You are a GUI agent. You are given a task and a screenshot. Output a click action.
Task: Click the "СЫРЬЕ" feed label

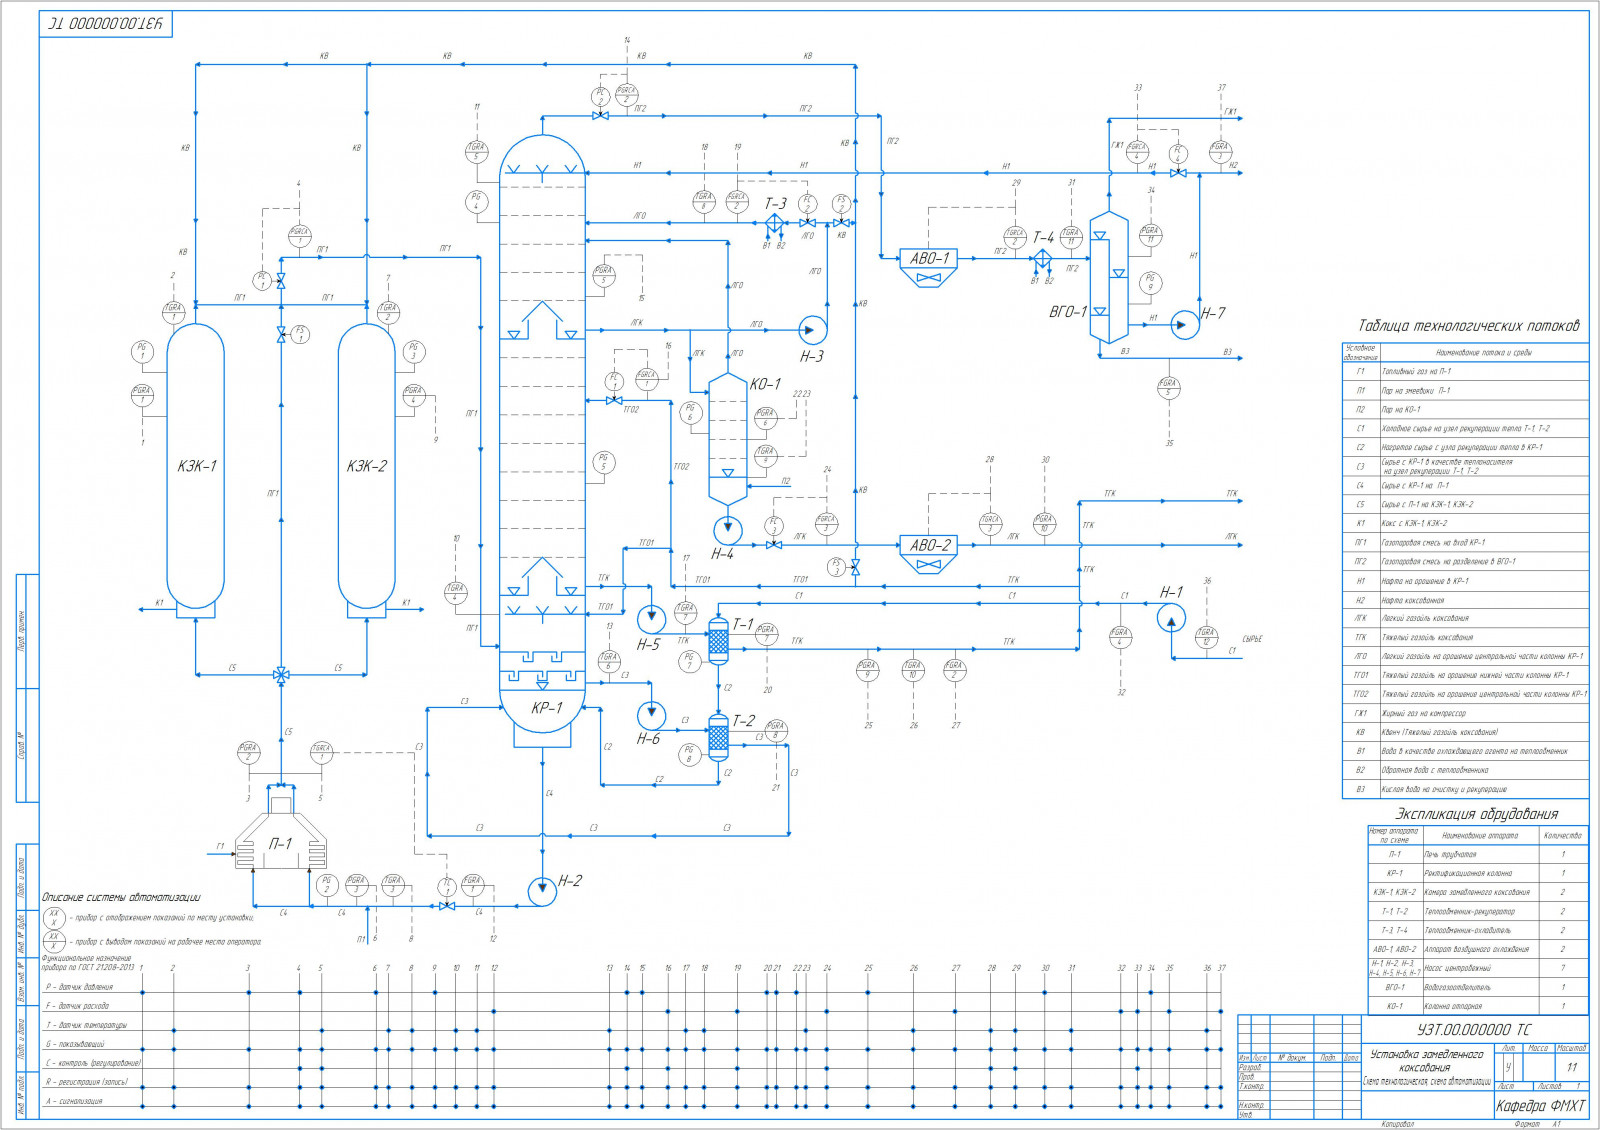(x=1252, y=638)
